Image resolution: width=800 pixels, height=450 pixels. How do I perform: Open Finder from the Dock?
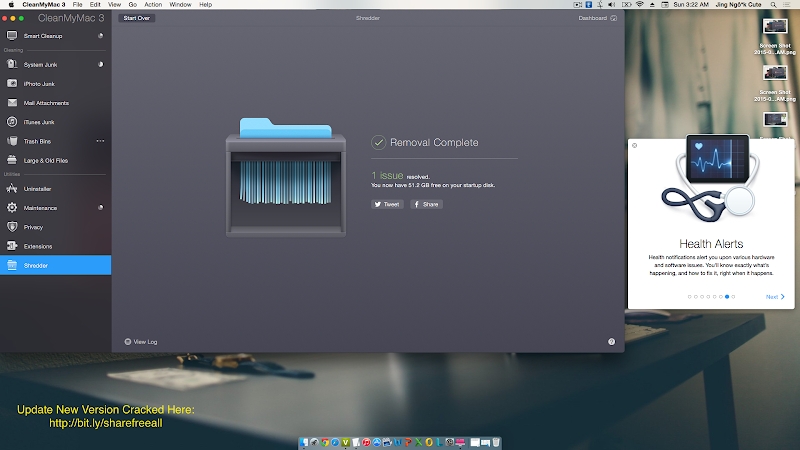(304, 442)
